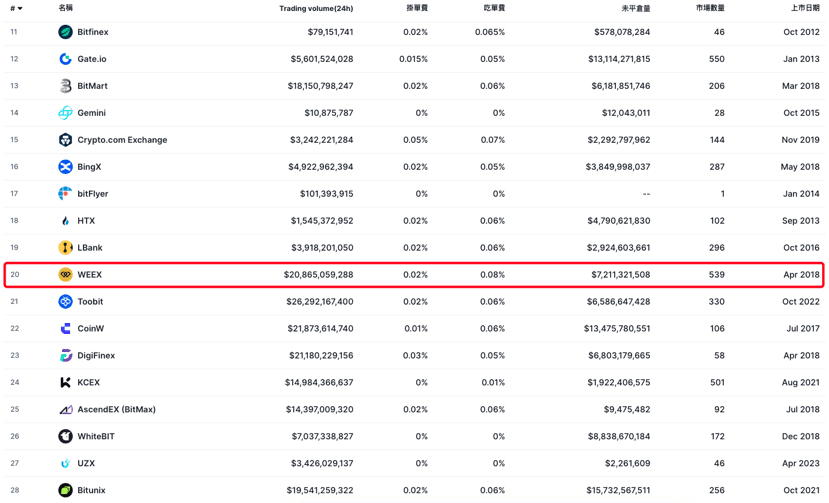Select the rank number 20 in the WEEX row
Screen dimensions: 829x503
click(15, 275)
